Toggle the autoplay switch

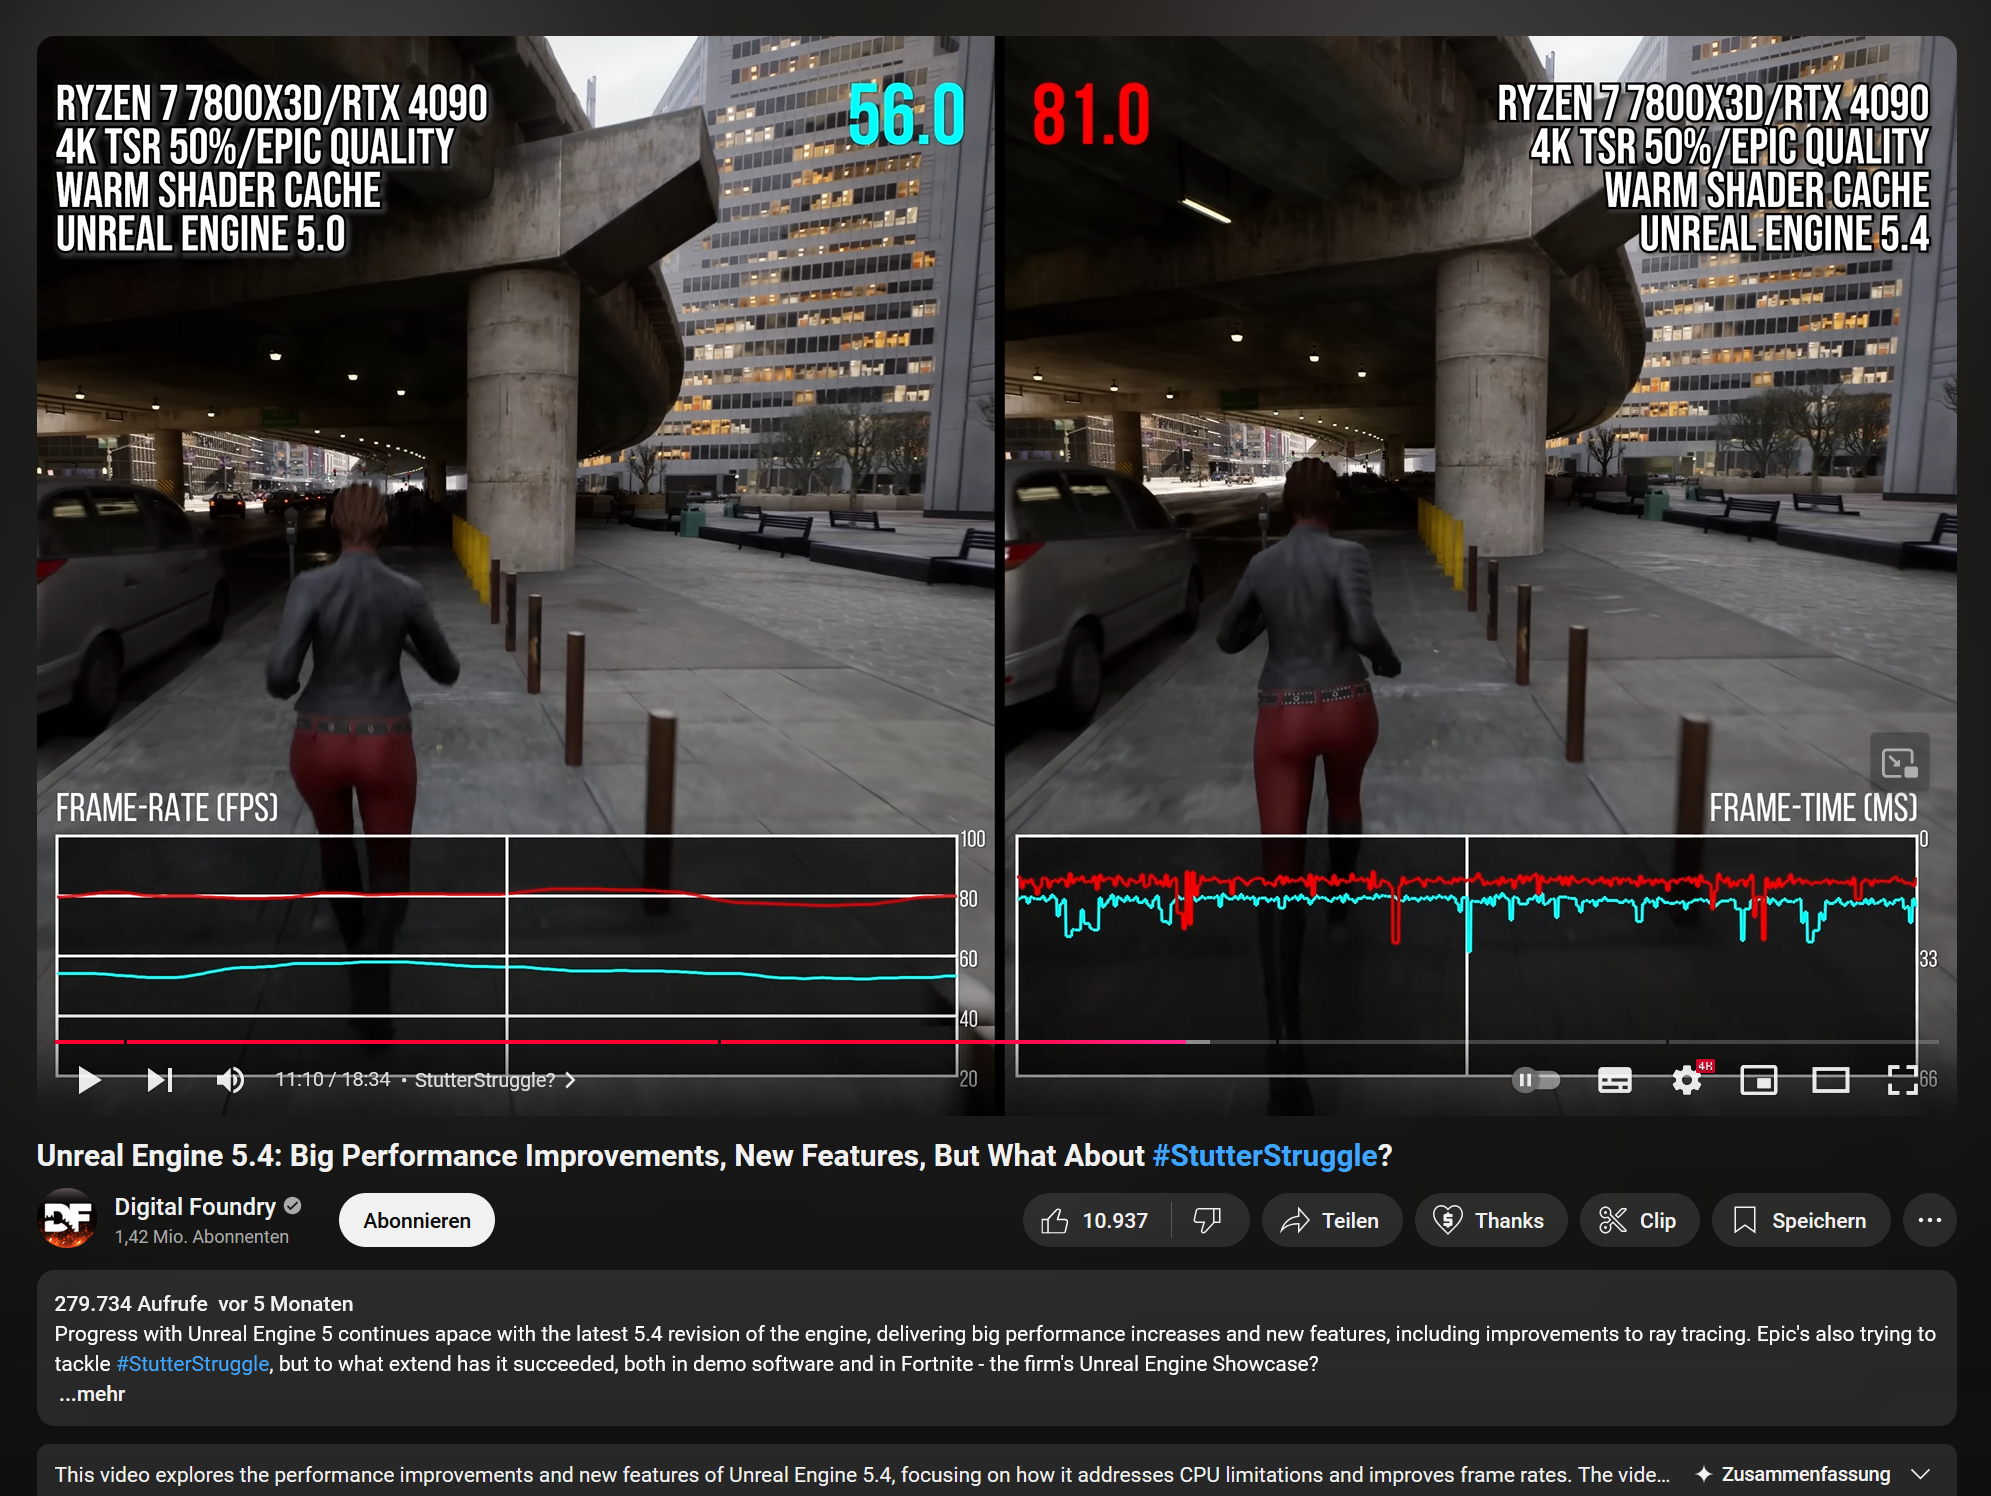pos(1536,1080)
